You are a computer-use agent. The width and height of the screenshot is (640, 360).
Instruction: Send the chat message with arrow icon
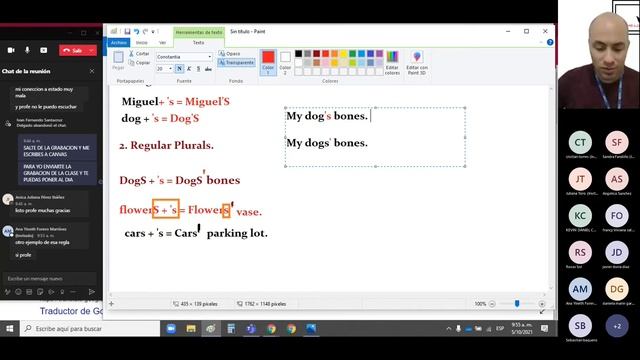92,292
